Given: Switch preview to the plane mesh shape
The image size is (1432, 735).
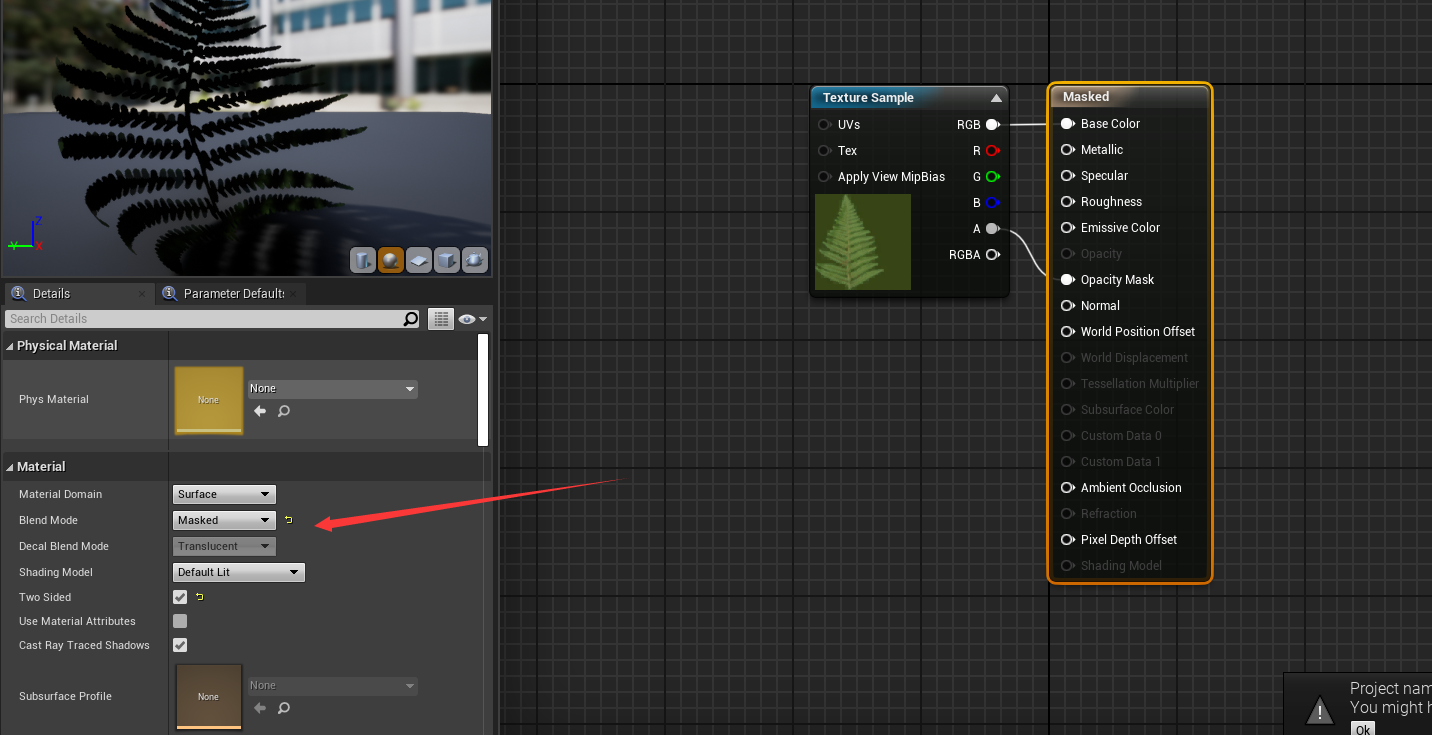Looking at the screenshot, I should [x=419, y=260].
